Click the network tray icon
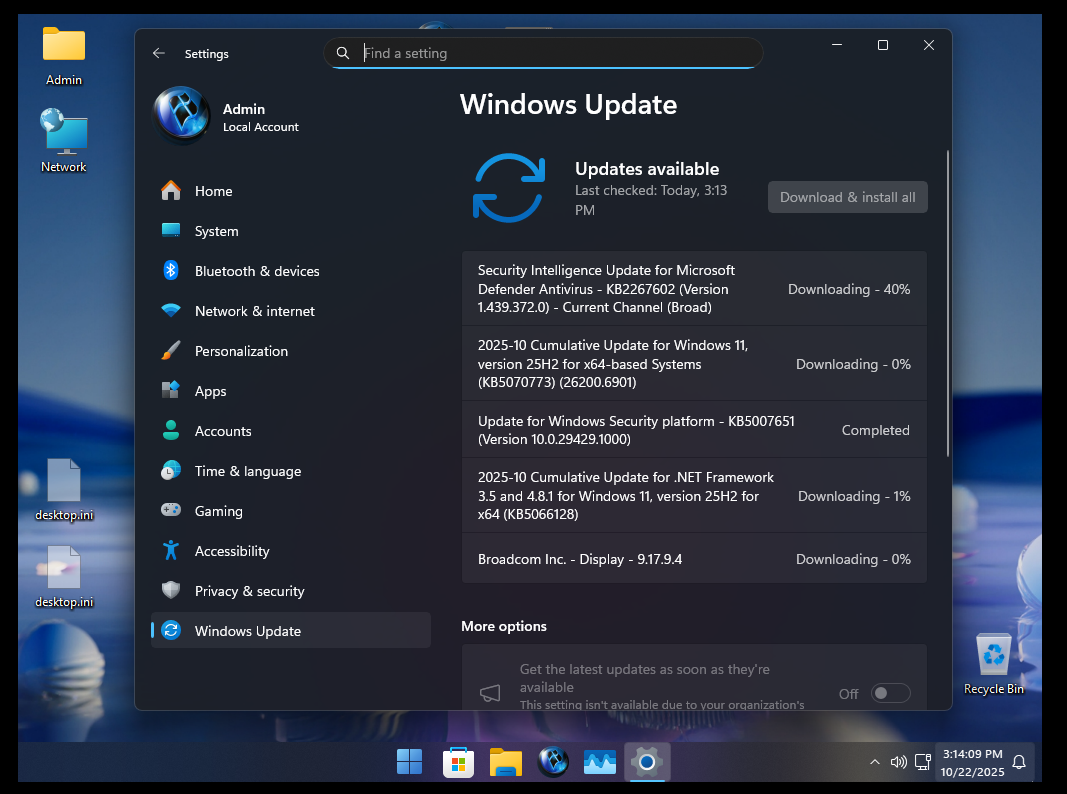This screenshot has height=794, width=1067. coord(923,762)
